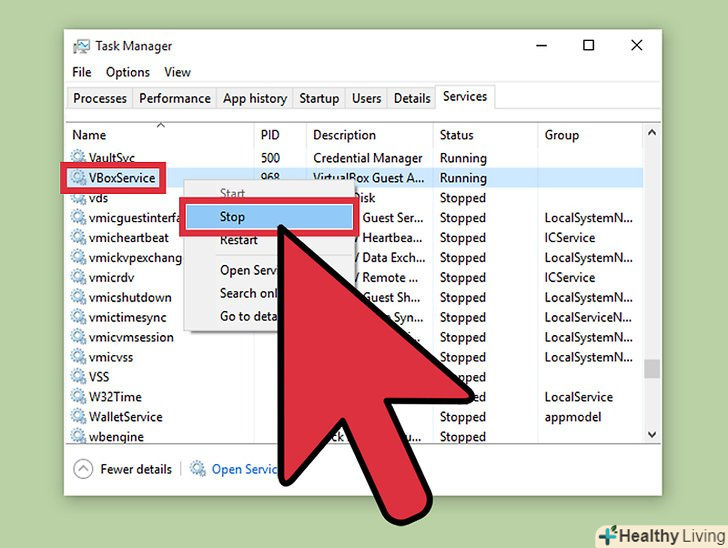Click the VBoxService gear icon
Viewport: 728px width, 548px height.
pos(78,178)
